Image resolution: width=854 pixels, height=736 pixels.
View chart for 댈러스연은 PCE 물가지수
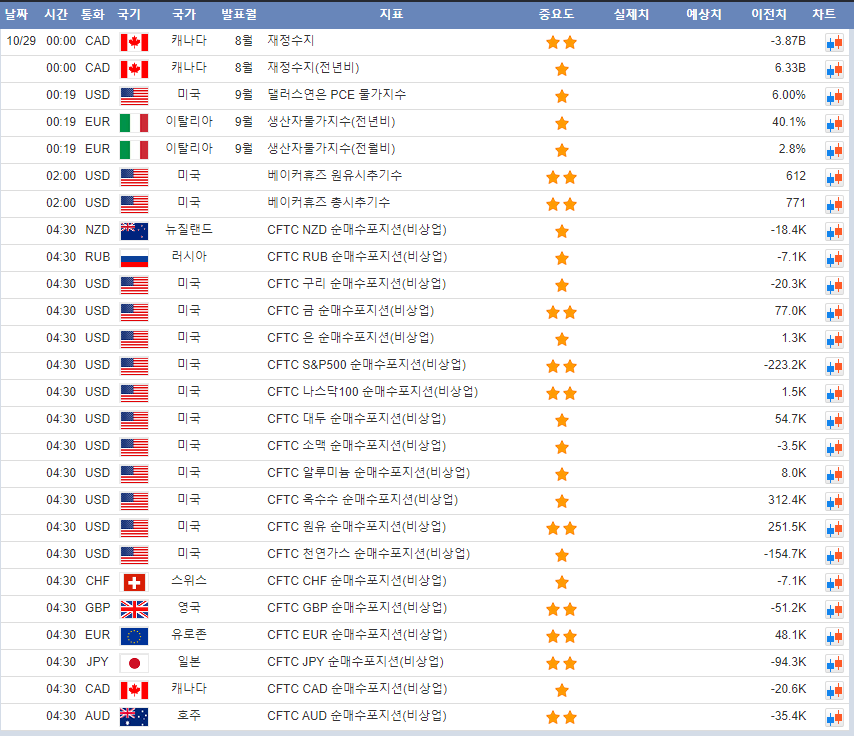point(833,96)
